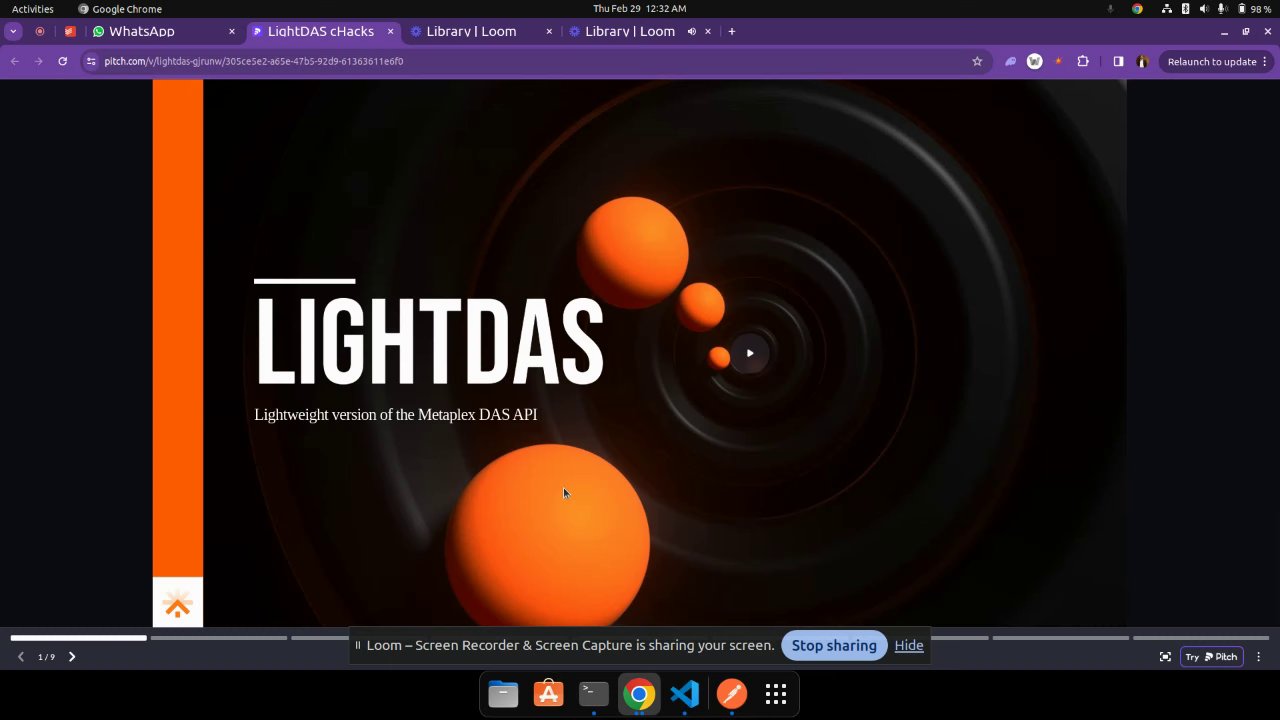Open a new browser tab
This screenshot has height=720, width=1280.
[x=732, y=31]
